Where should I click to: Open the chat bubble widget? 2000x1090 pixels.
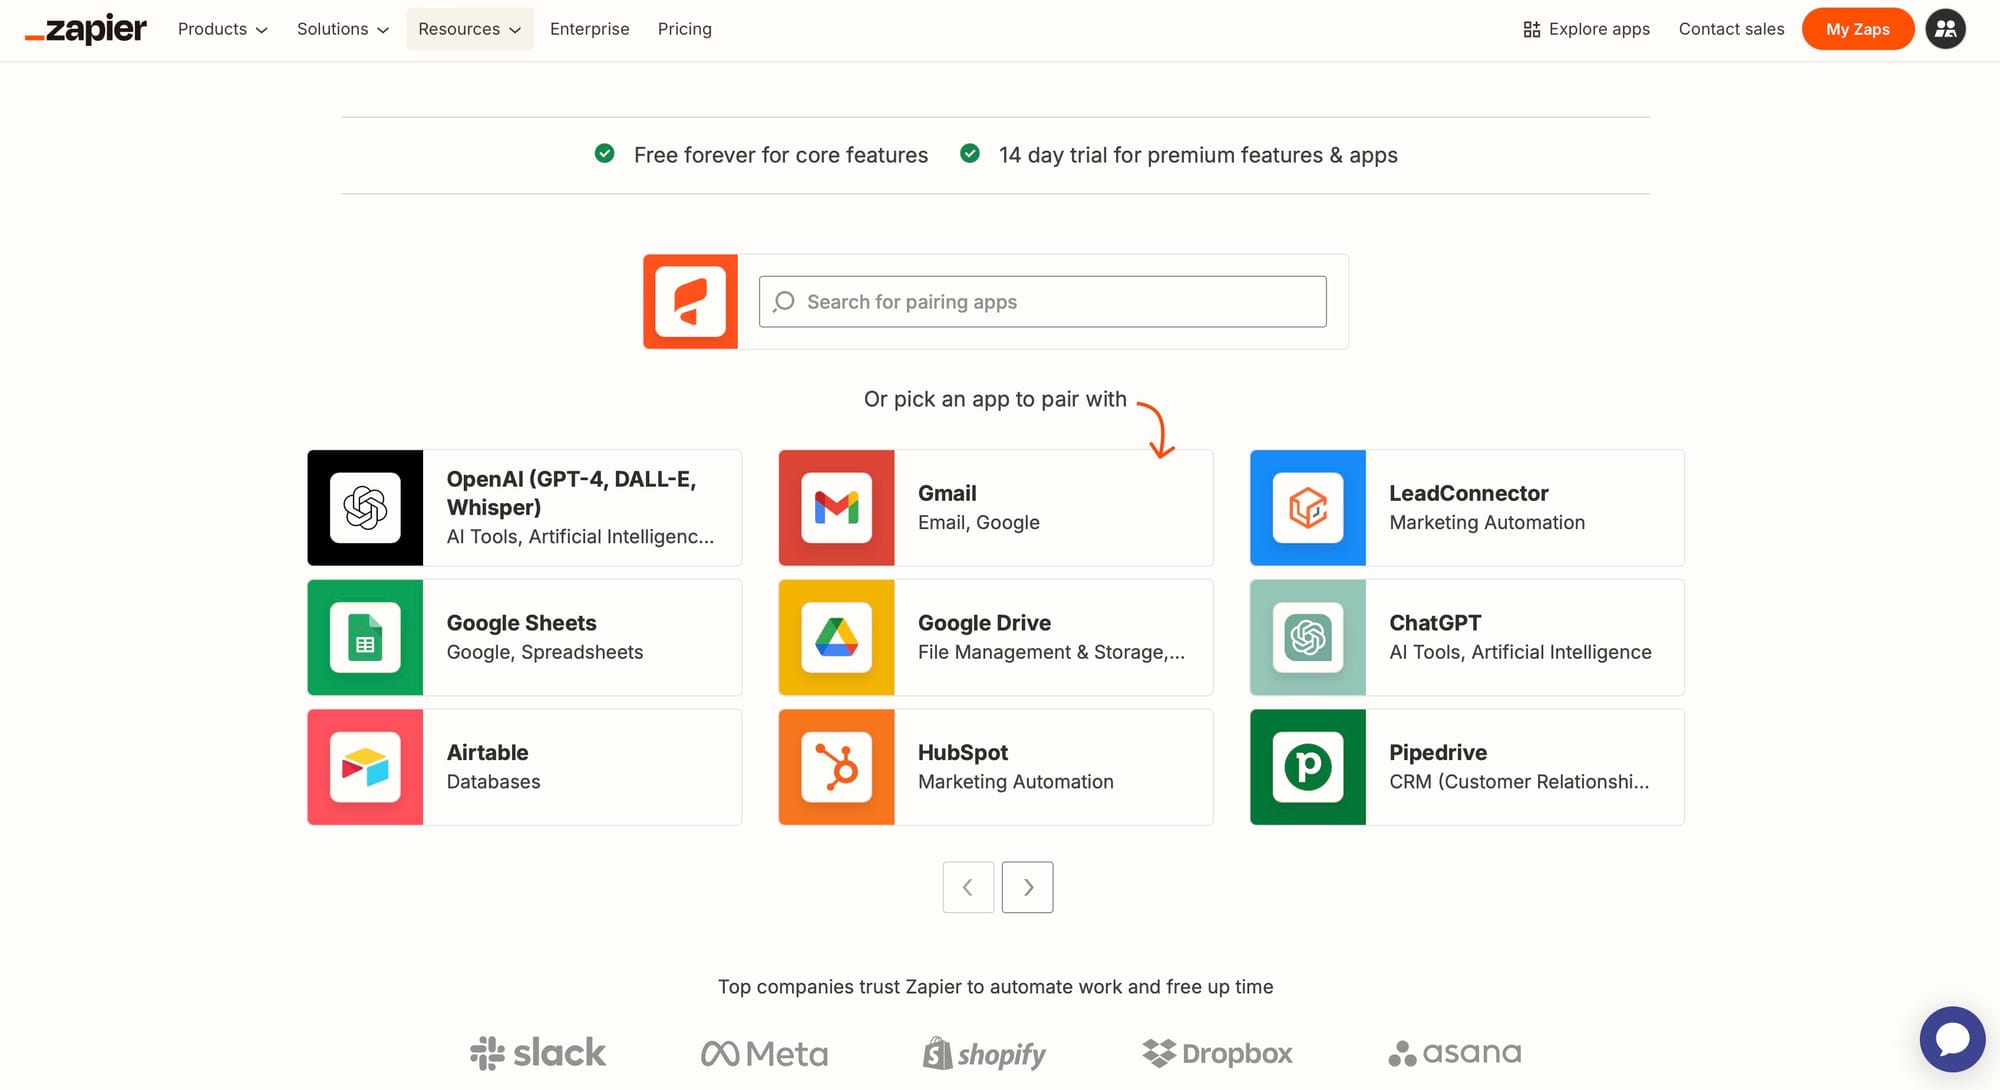tap(1951, 1038)
